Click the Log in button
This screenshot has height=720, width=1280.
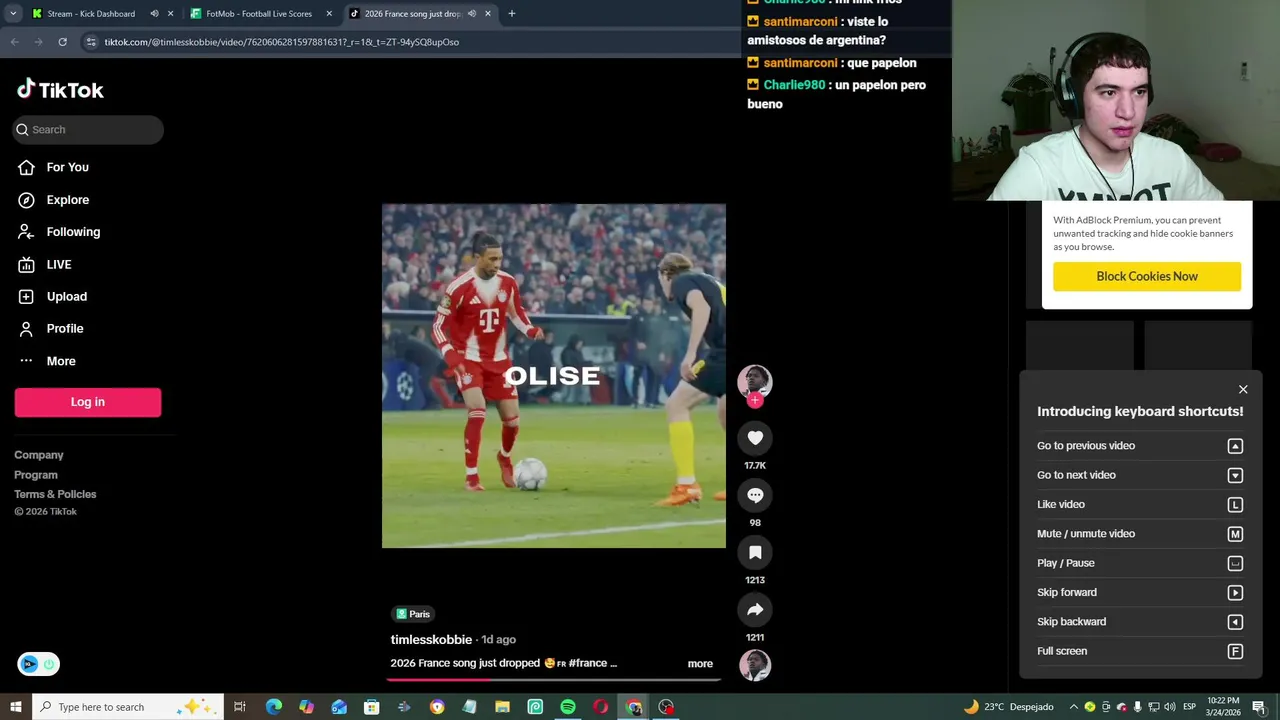(x=88, y=402)
